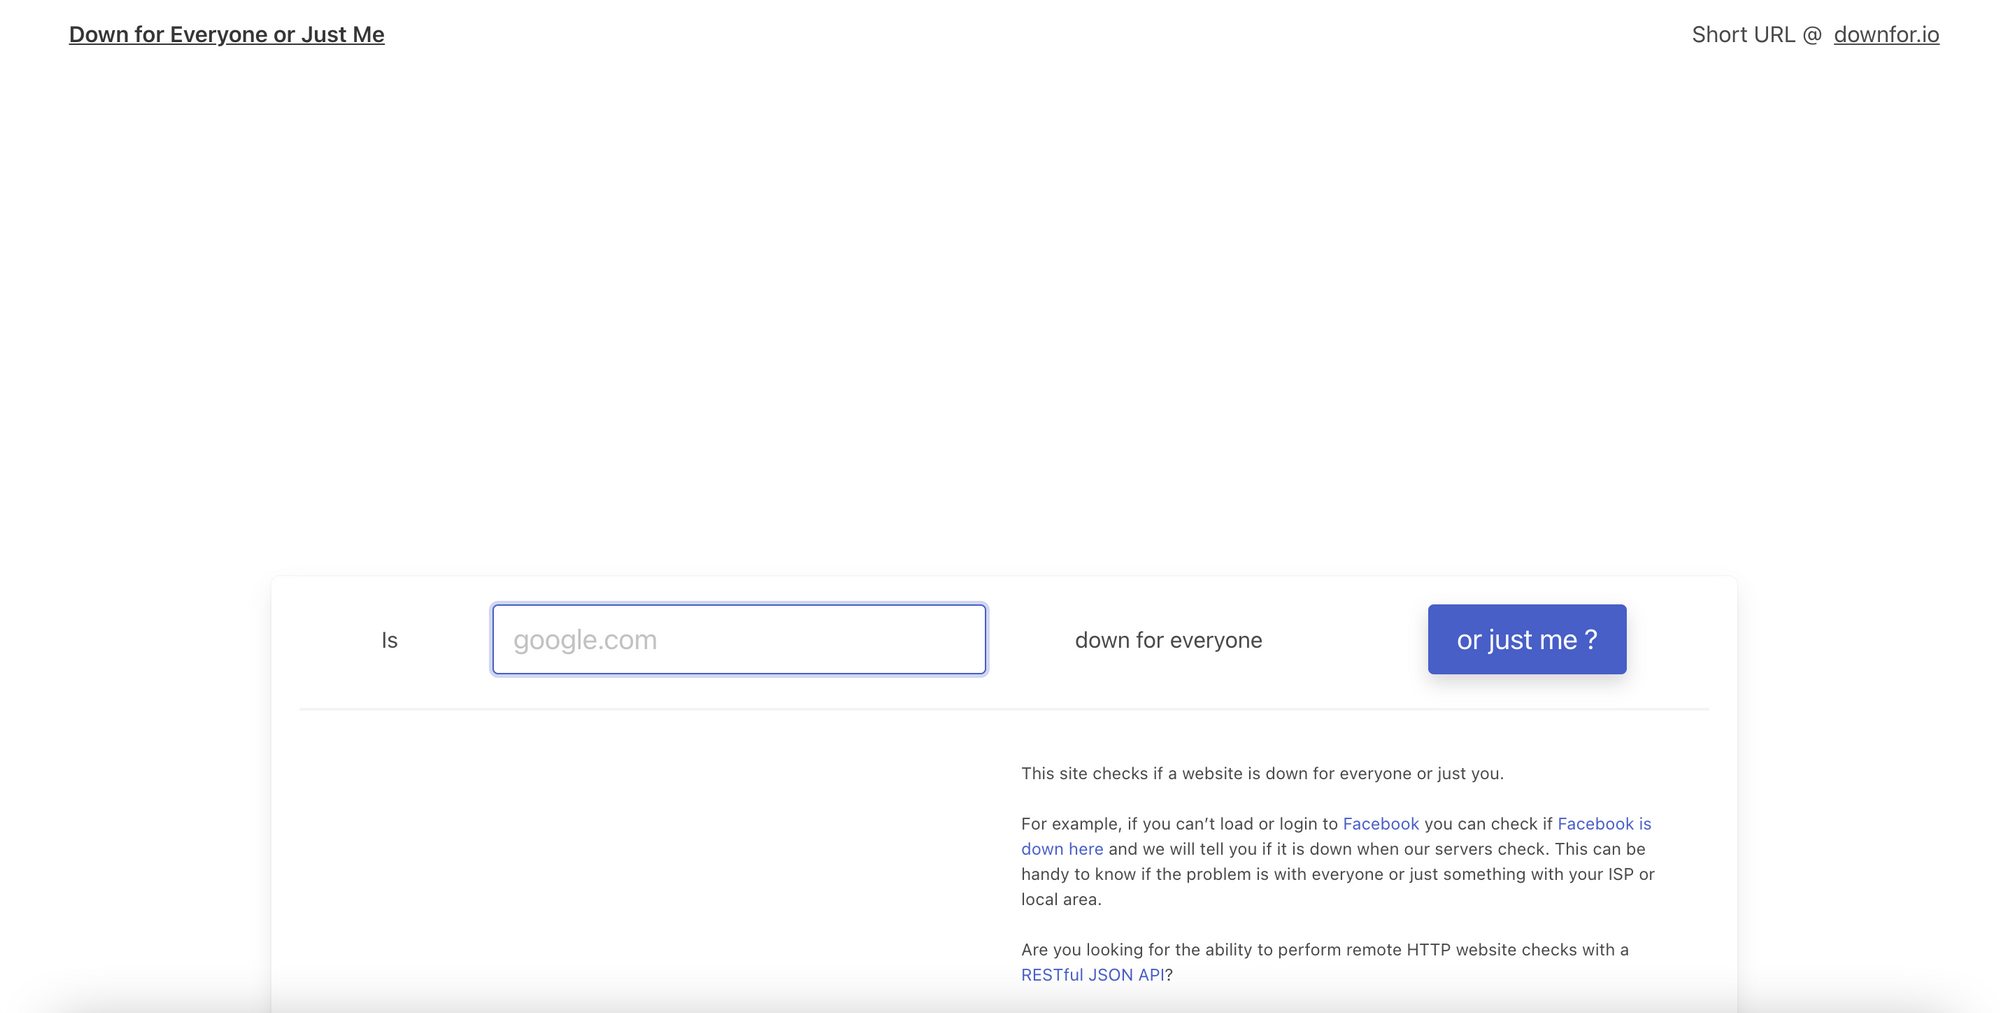Navigate via the downfor.io link at top right
The height and width of the screenshot is (1013, 2000).
(1886, 34)
